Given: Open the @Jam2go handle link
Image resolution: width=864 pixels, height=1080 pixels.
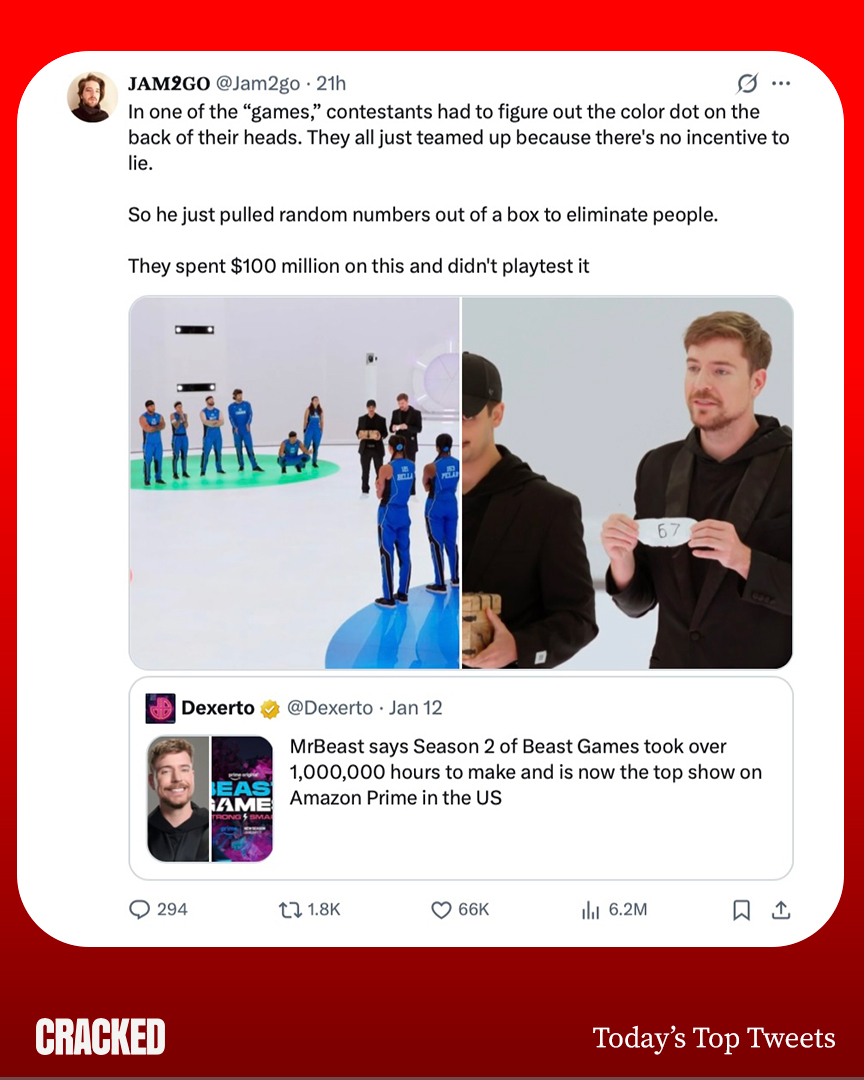Looking at the screenshot, I should [x=258, y=83].
